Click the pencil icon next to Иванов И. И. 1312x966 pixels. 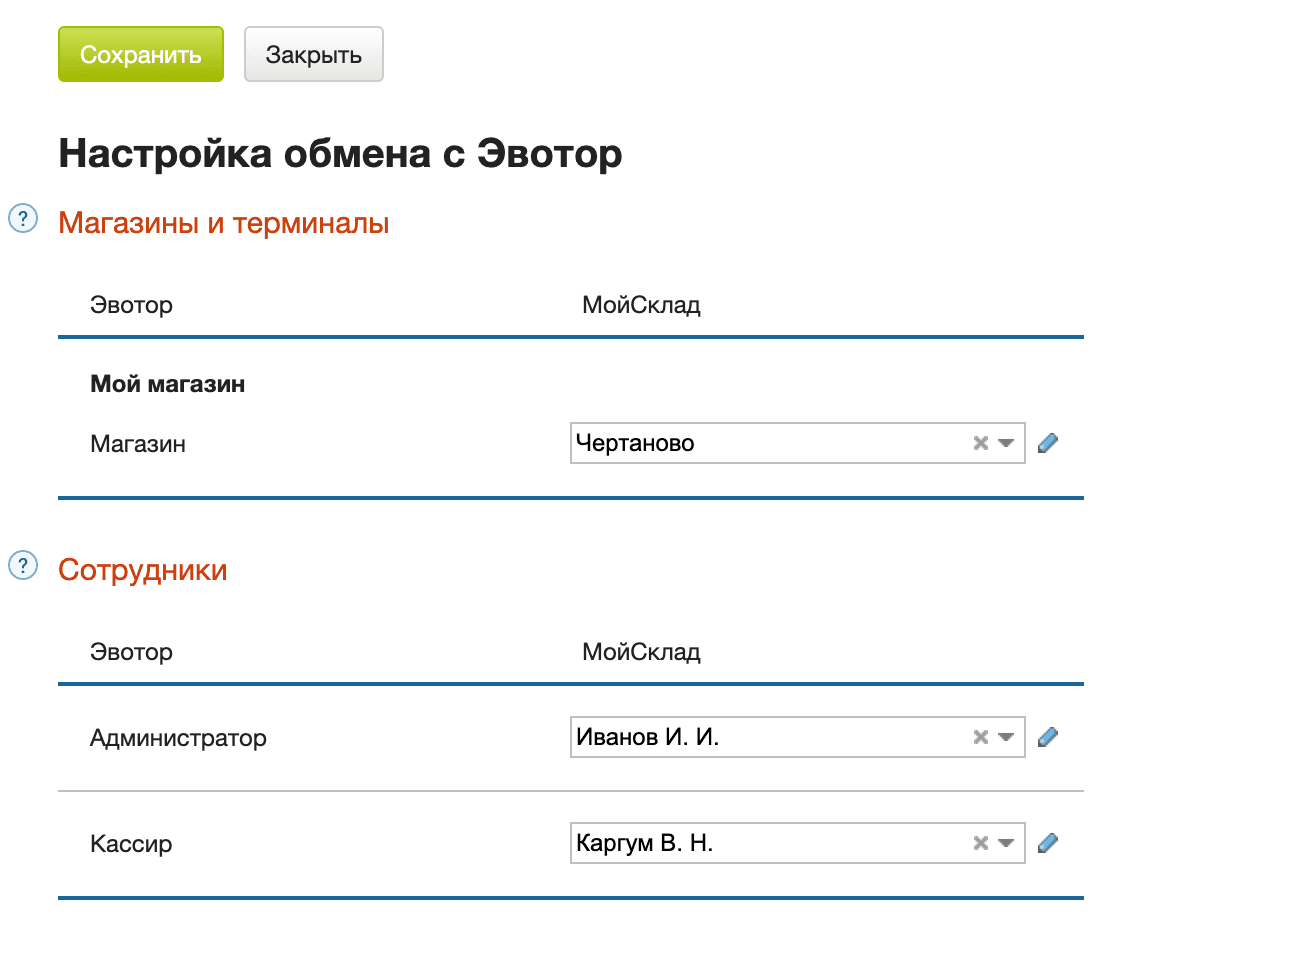[1047, 737]
